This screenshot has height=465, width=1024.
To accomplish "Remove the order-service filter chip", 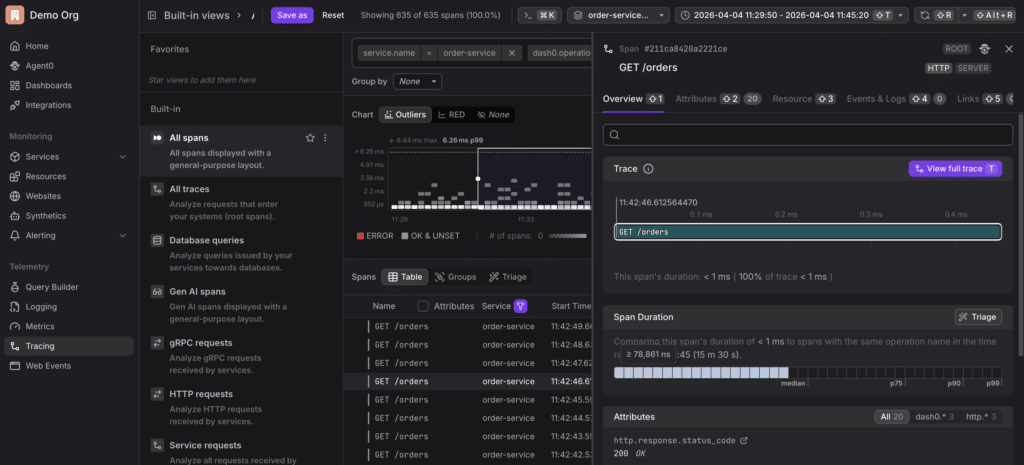I will coord(512,53).
